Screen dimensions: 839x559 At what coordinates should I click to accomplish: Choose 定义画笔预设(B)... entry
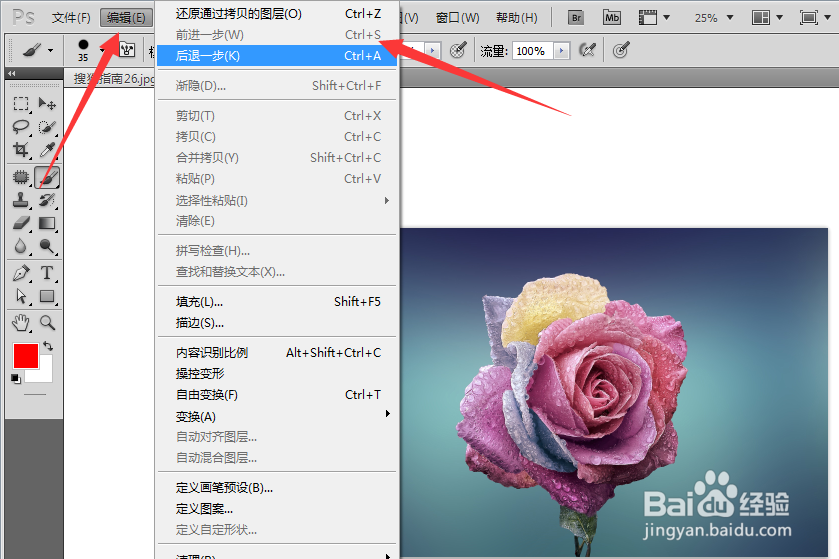(x=277, y=488)
